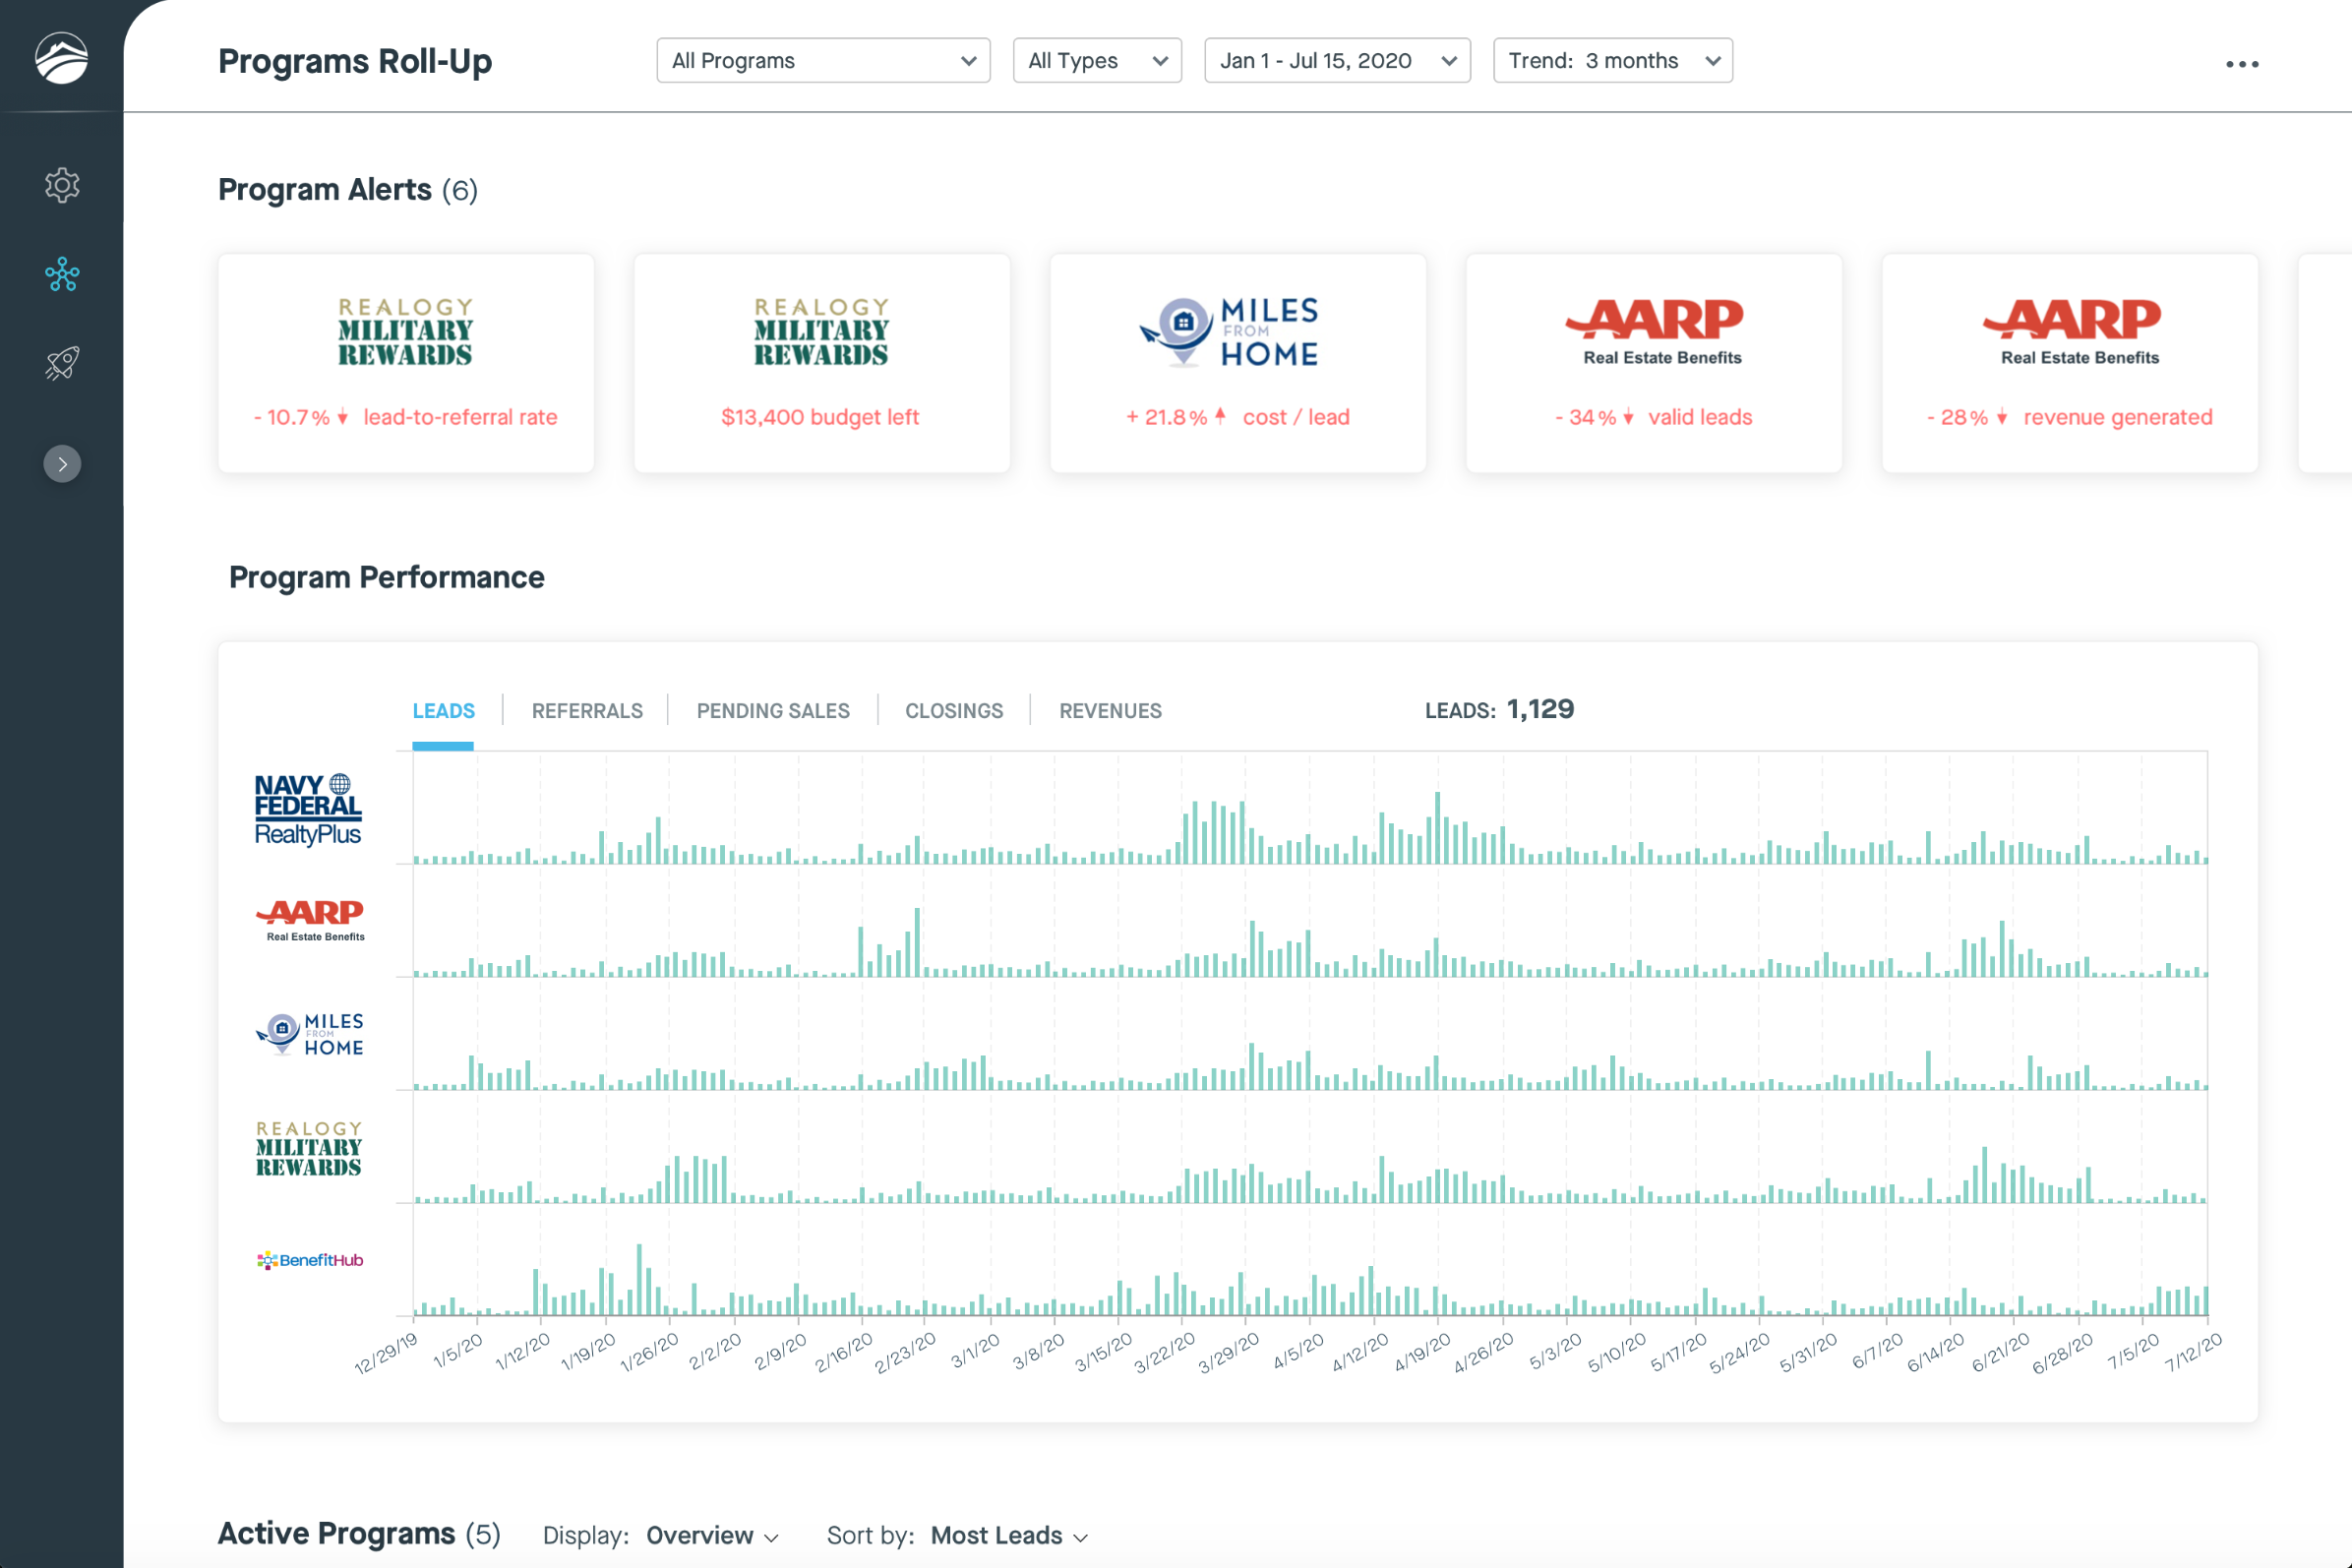
Task: Click the mountain logo icon in sidebar
Action: pos(61,58)
